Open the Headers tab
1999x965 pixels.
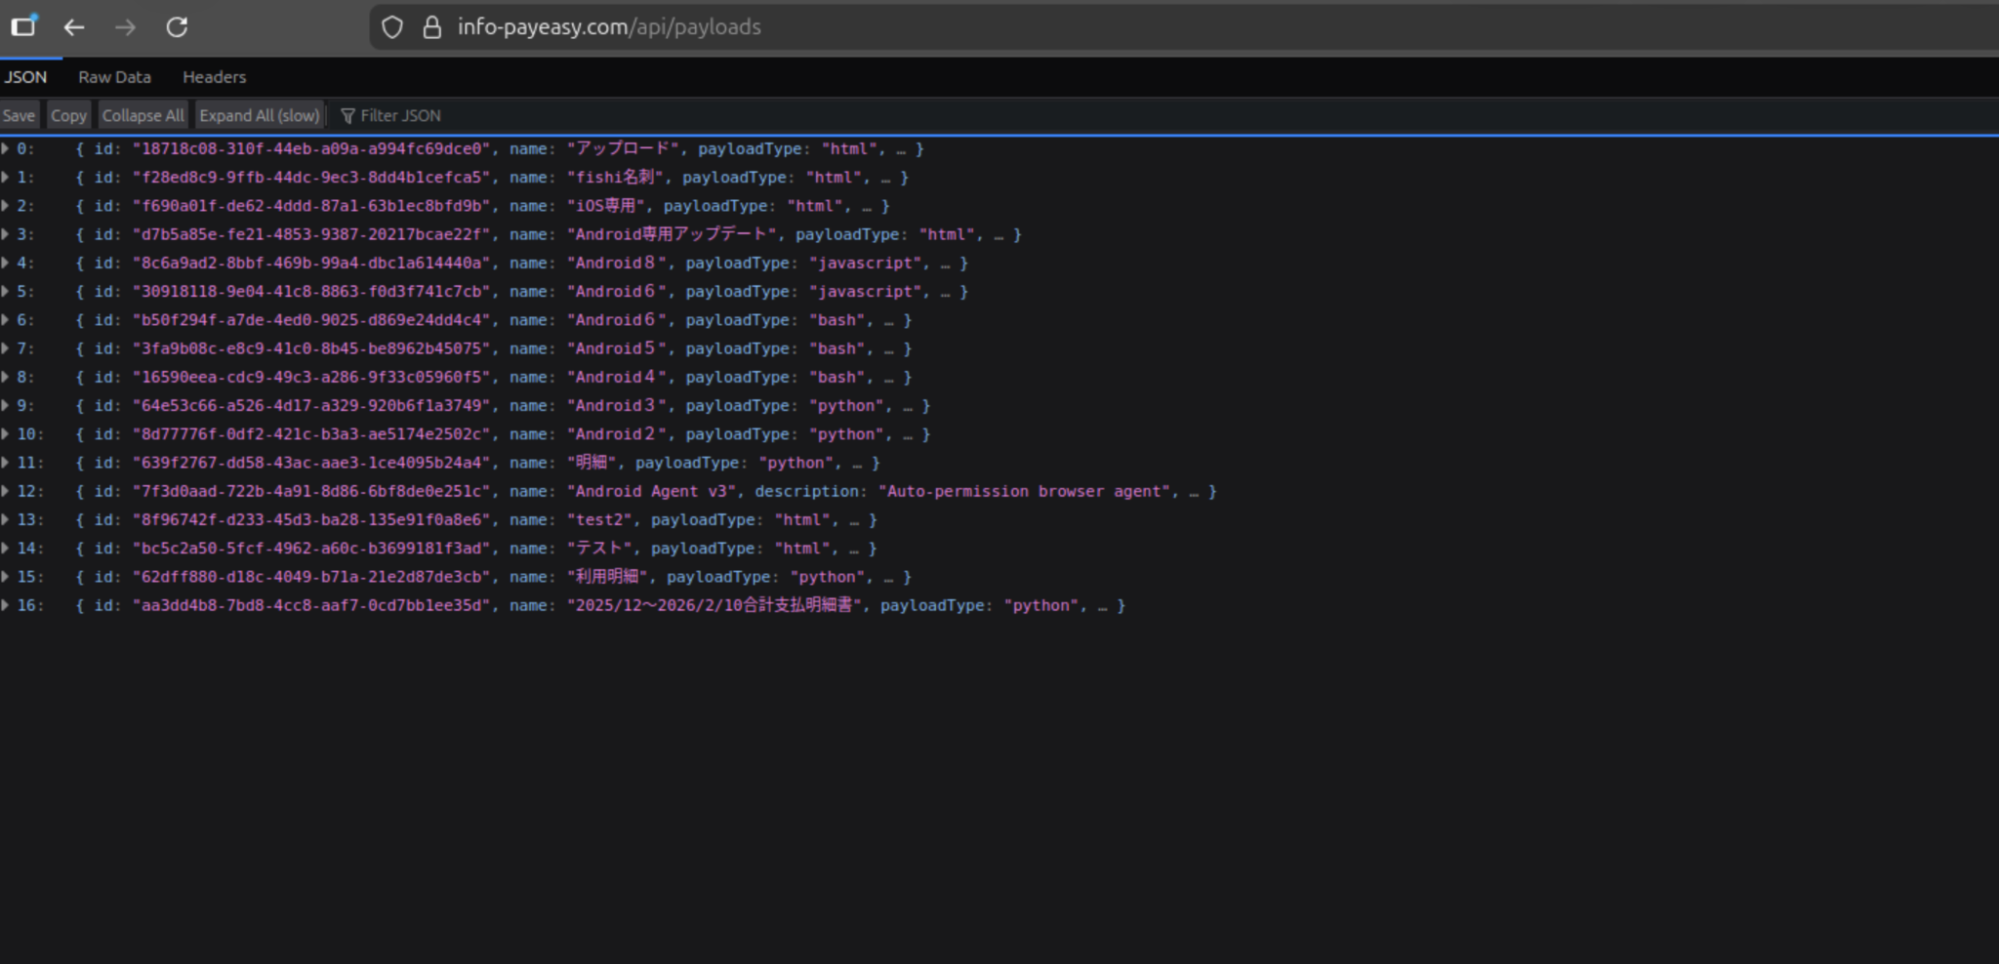(x=214, y=77)
